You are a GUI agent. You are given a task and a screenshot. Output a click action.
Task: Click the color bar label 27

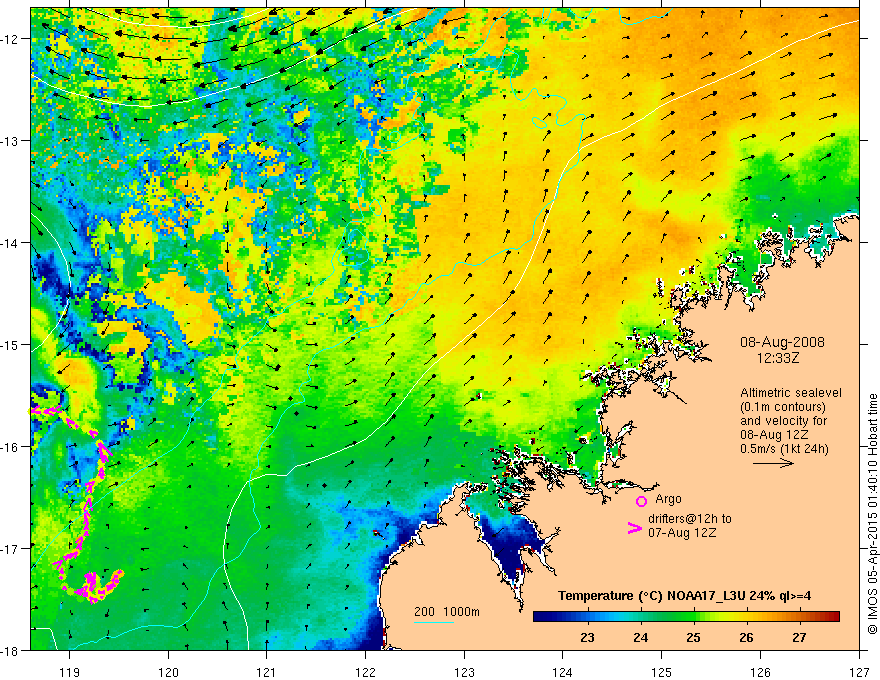pos(799,637)
